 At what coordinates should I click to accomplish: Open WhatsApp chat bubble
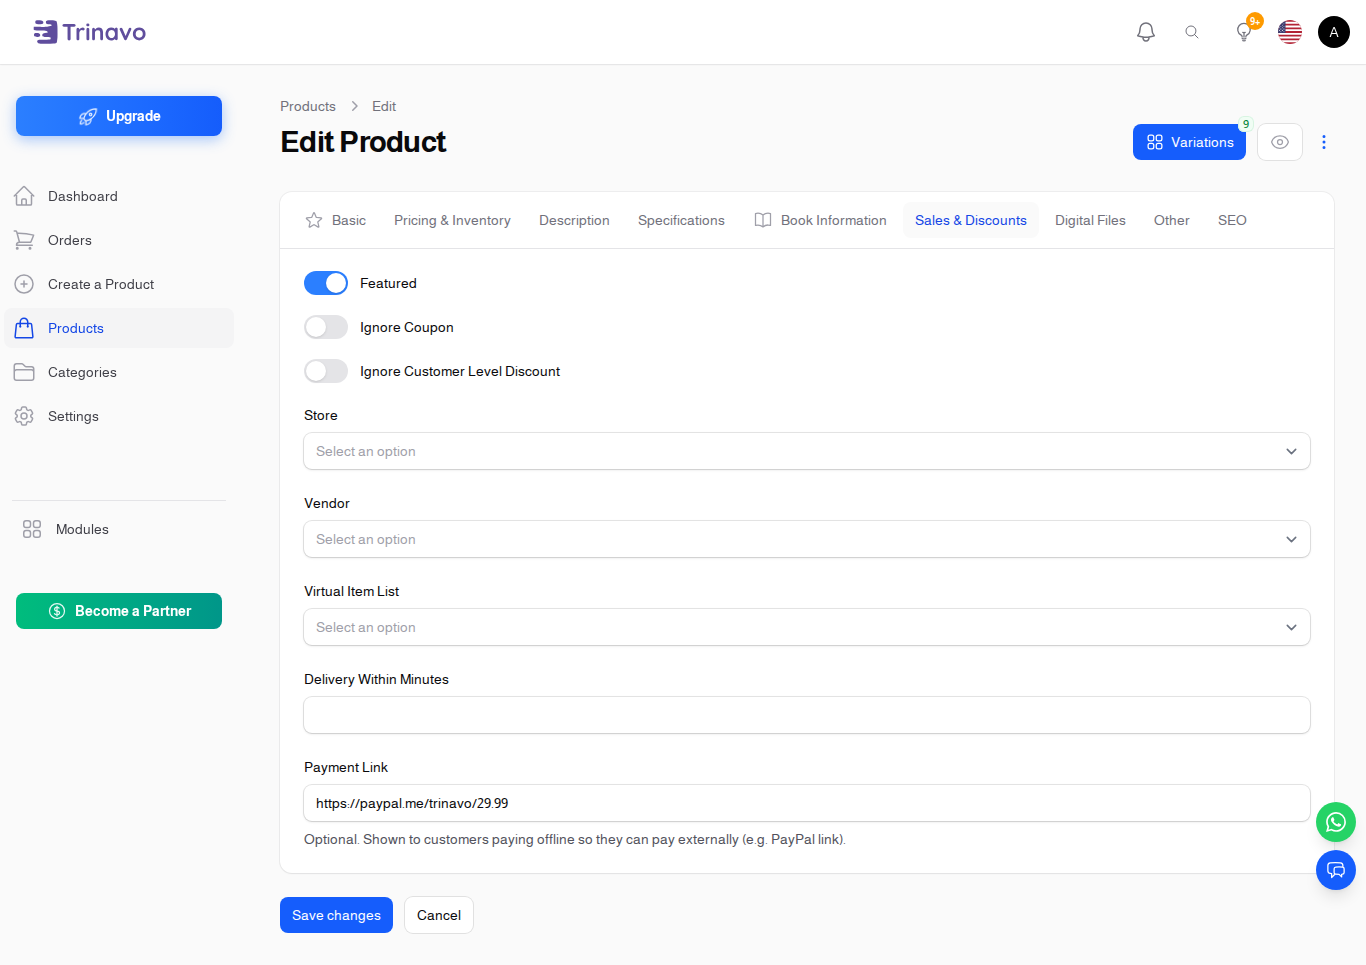pyautogui.click(x=1336, y=823)
